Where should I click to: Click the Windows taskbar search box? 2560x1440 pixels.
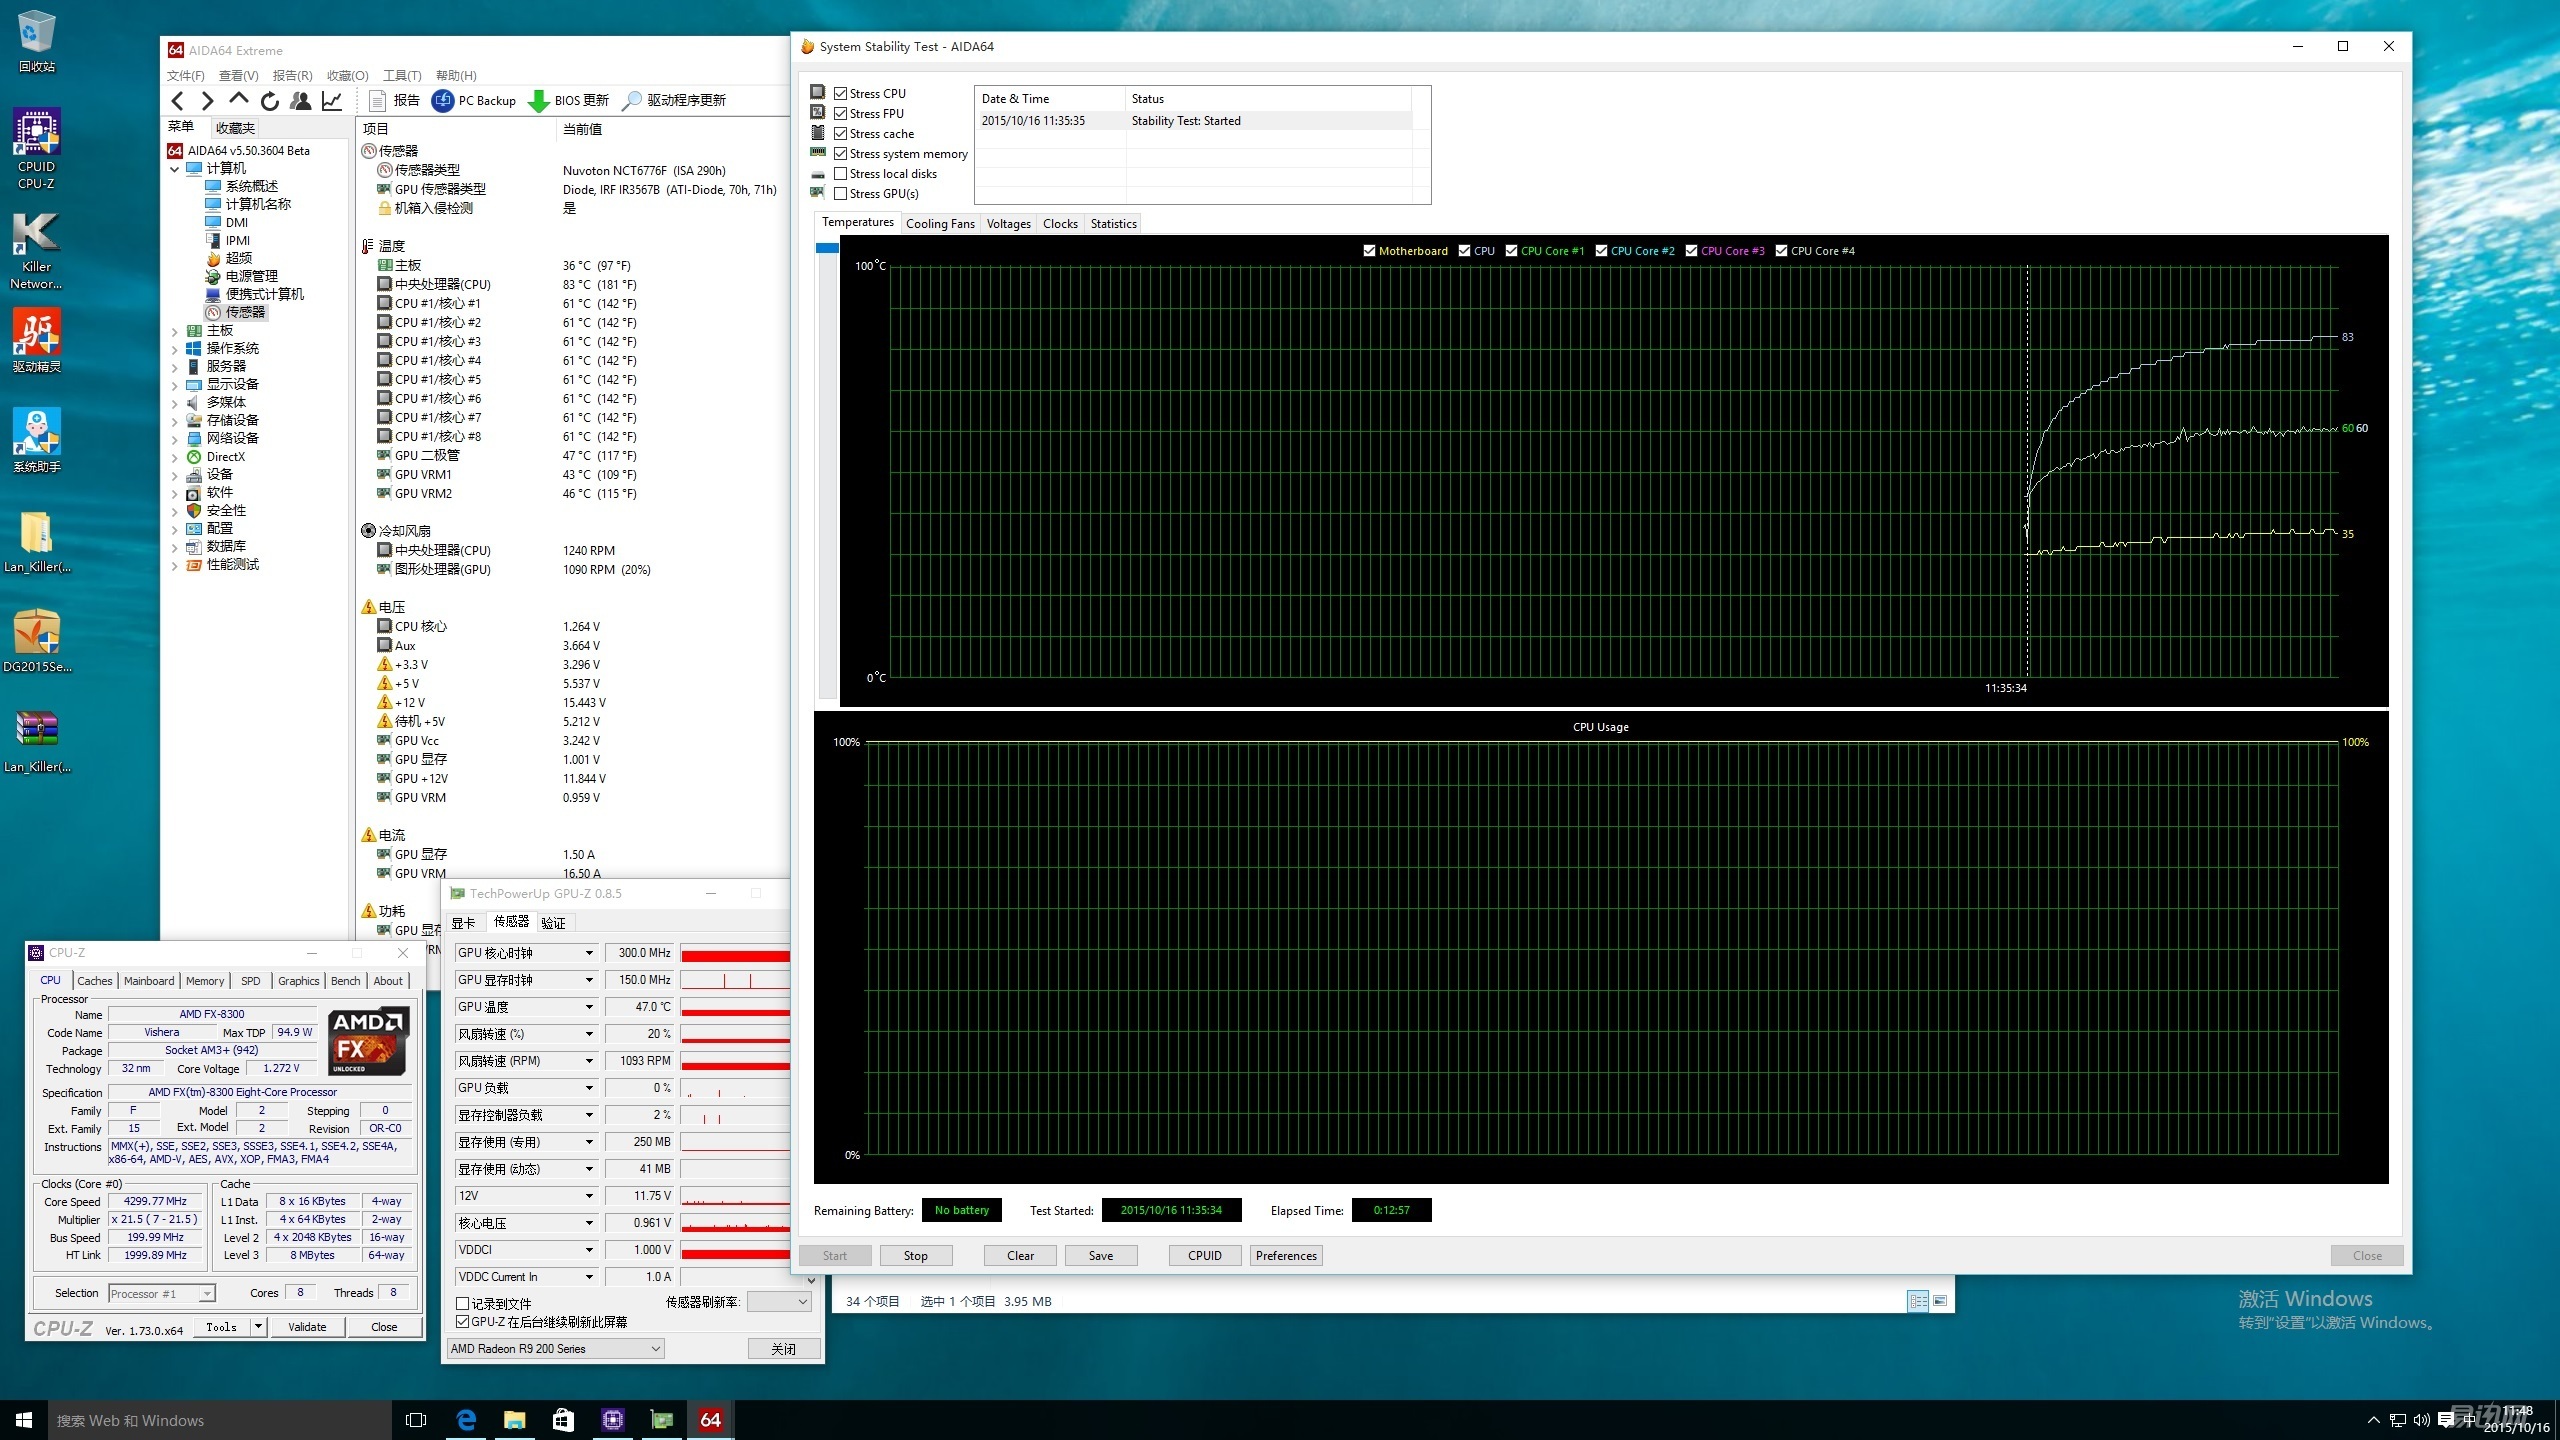pos(220,1420)
